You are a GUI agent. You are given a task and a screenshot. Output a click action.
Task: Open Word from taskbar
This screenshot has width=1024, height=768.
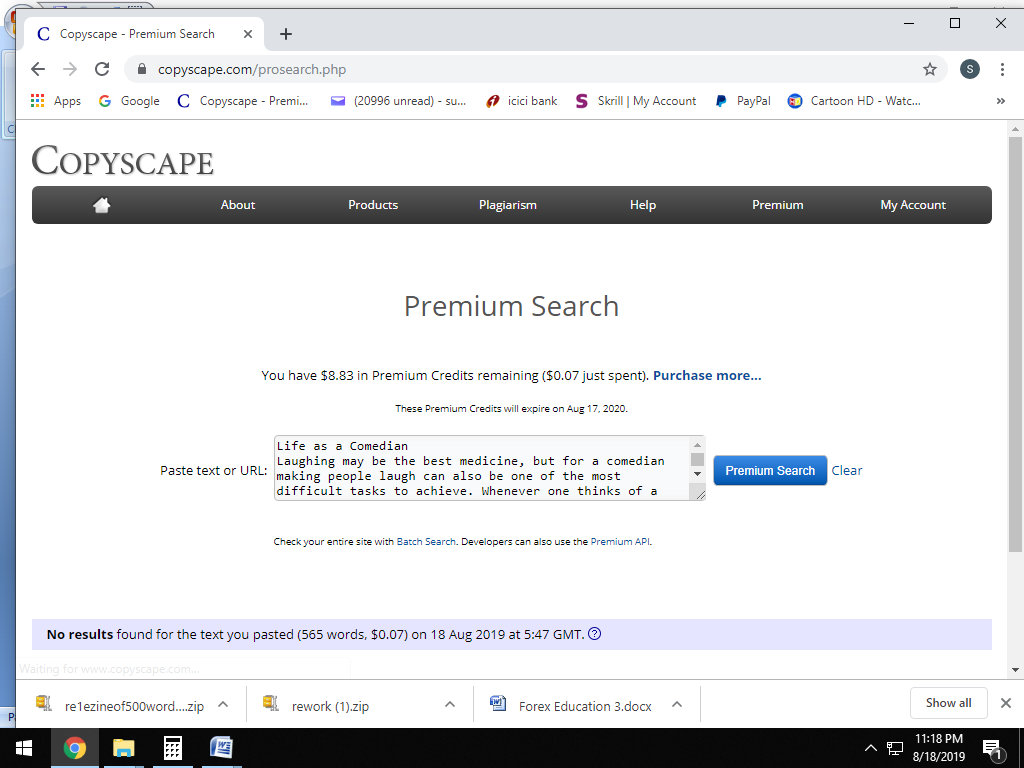click(x=221, y=748)
